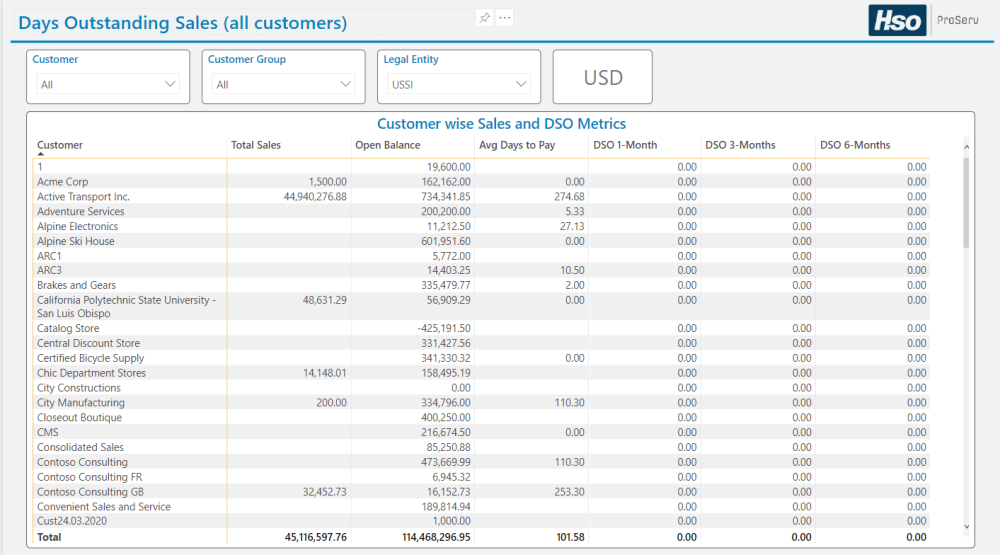The width and height of the screenshot is (1000, 555).
Task: Pin the Days Outstanding Sales visual
Action: 485,18
